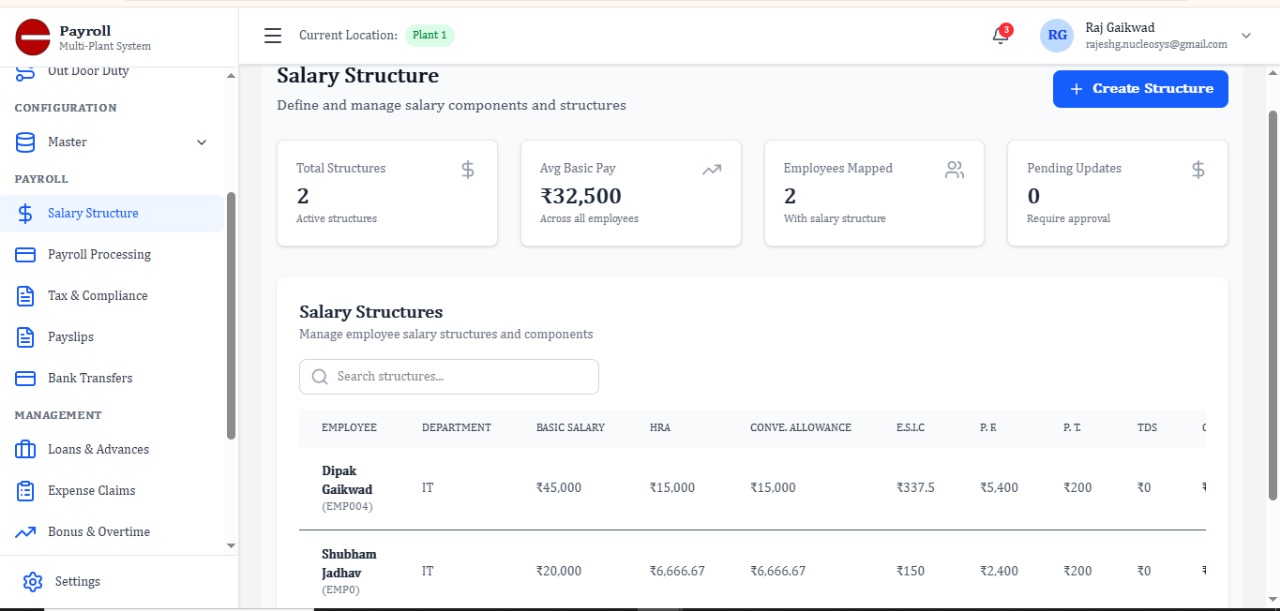1280x611 pixels.
Task: Click the Expense Claims clipboard icon
Action: (x=26, y=491)
